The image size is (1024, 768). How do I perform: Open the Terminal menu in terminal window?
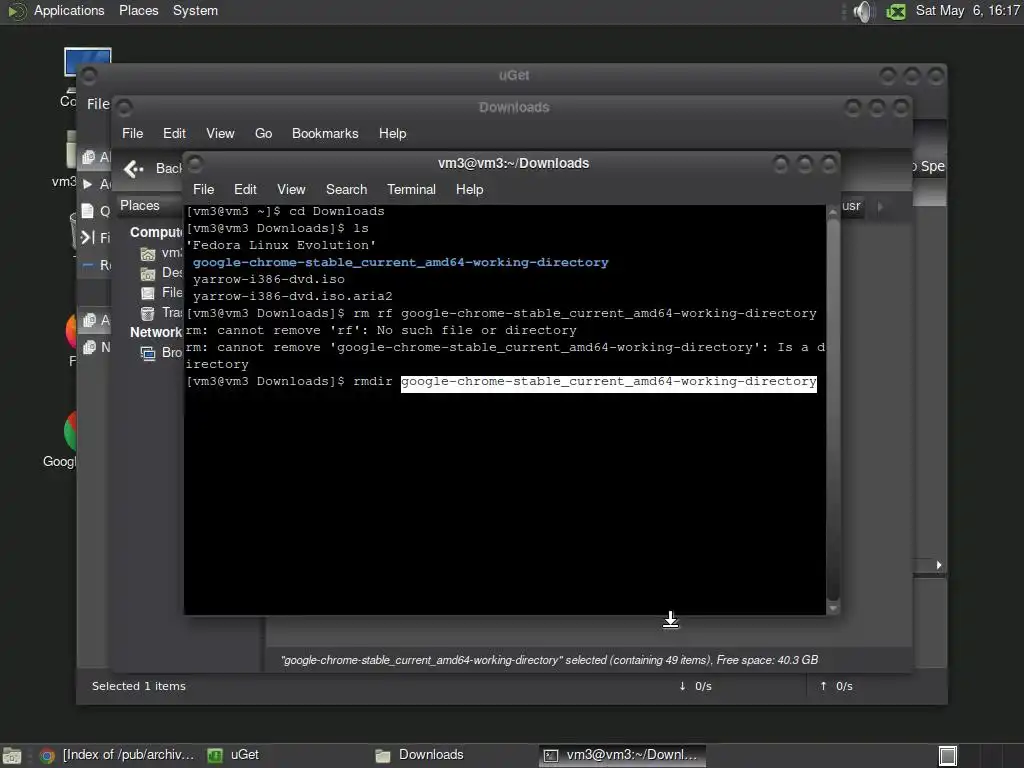click(411, 189)
